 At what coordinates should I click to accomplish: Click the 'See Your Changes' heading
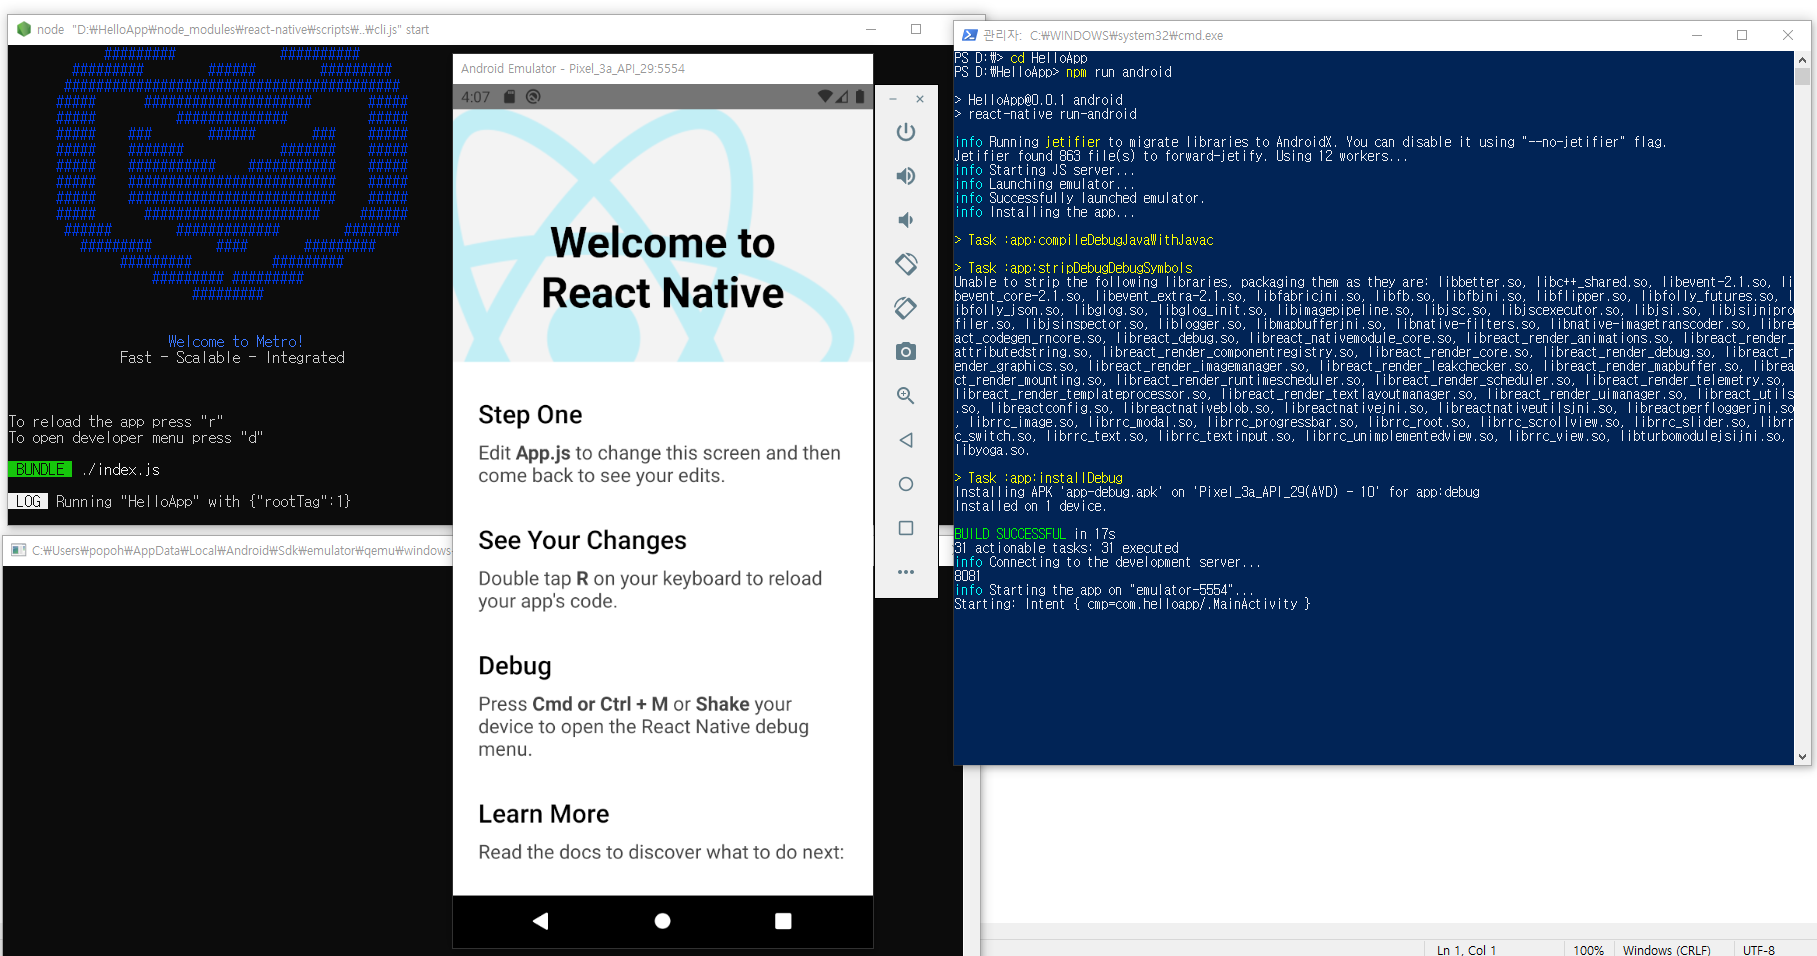[x=582, y=541]
